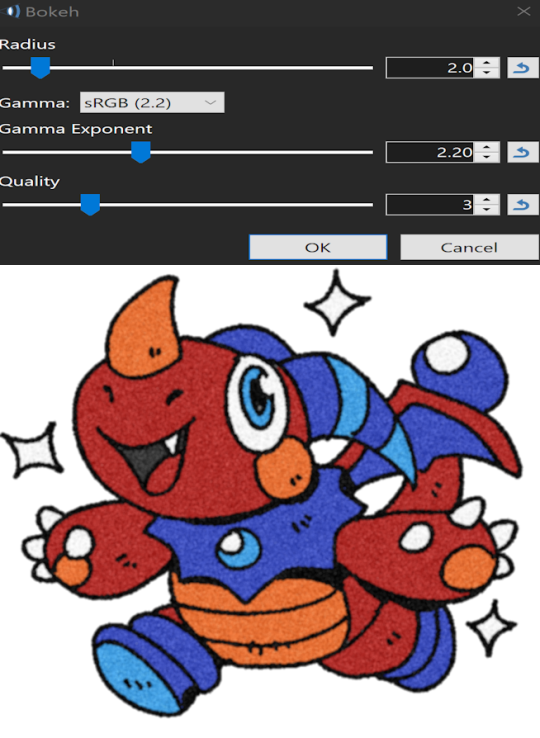Cancel the Bokeh effect
This screenshot has width=540, height=738.
pos(469,247)
